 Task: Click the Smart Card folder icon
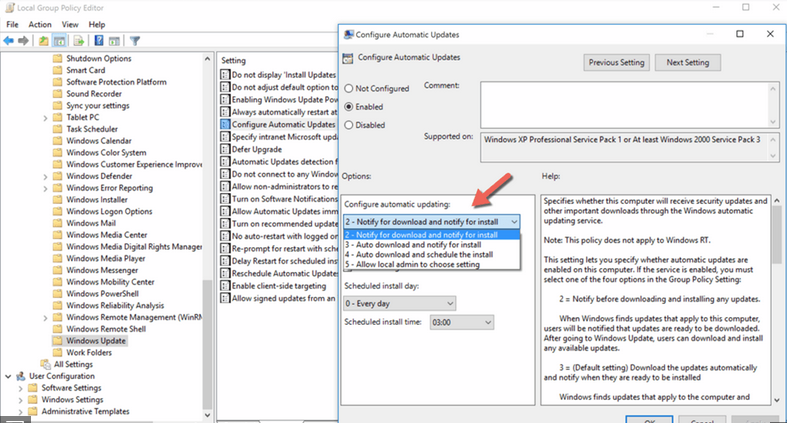58,70
